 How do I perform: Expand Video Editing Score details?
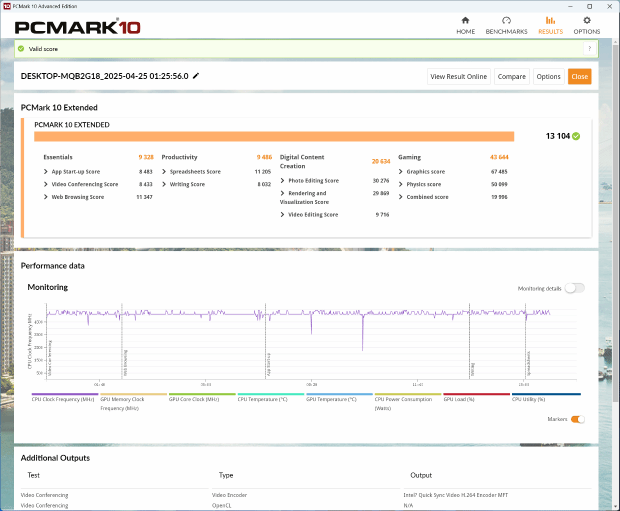[282, 215]
